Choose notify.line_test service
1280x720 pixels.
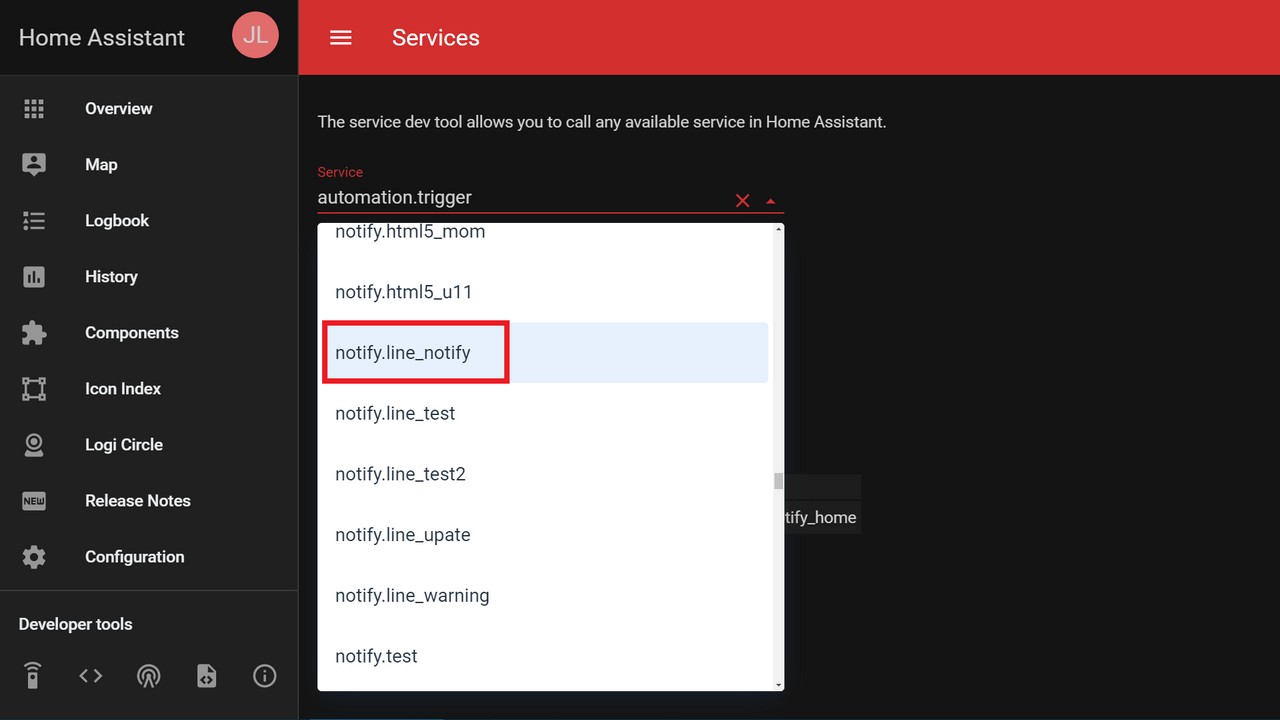[543, 414]
